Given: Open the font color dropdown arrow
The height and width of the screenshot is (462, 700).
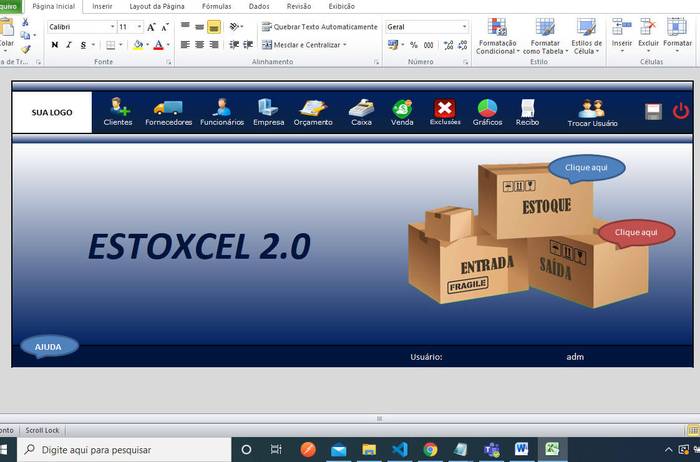Looking at the screenshot, I should click(x=168, y=45).
